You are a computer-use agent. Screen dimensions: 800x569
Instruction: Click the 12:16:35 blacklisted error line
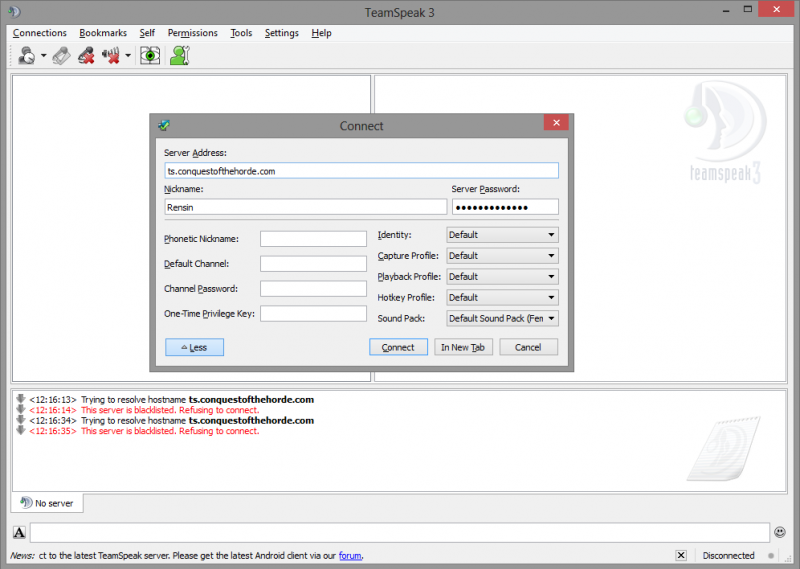(x=144, y=431)
